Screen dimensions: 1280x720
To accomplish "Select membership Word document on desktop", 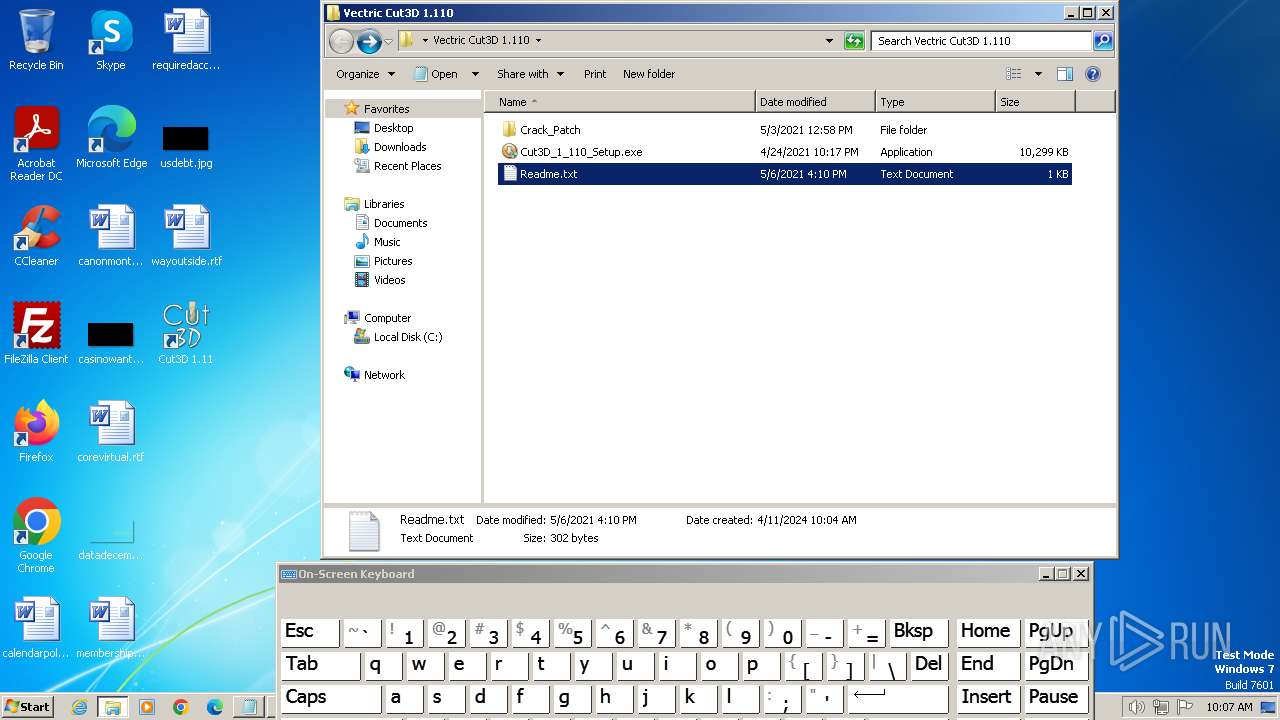I will tap(111, 628).
